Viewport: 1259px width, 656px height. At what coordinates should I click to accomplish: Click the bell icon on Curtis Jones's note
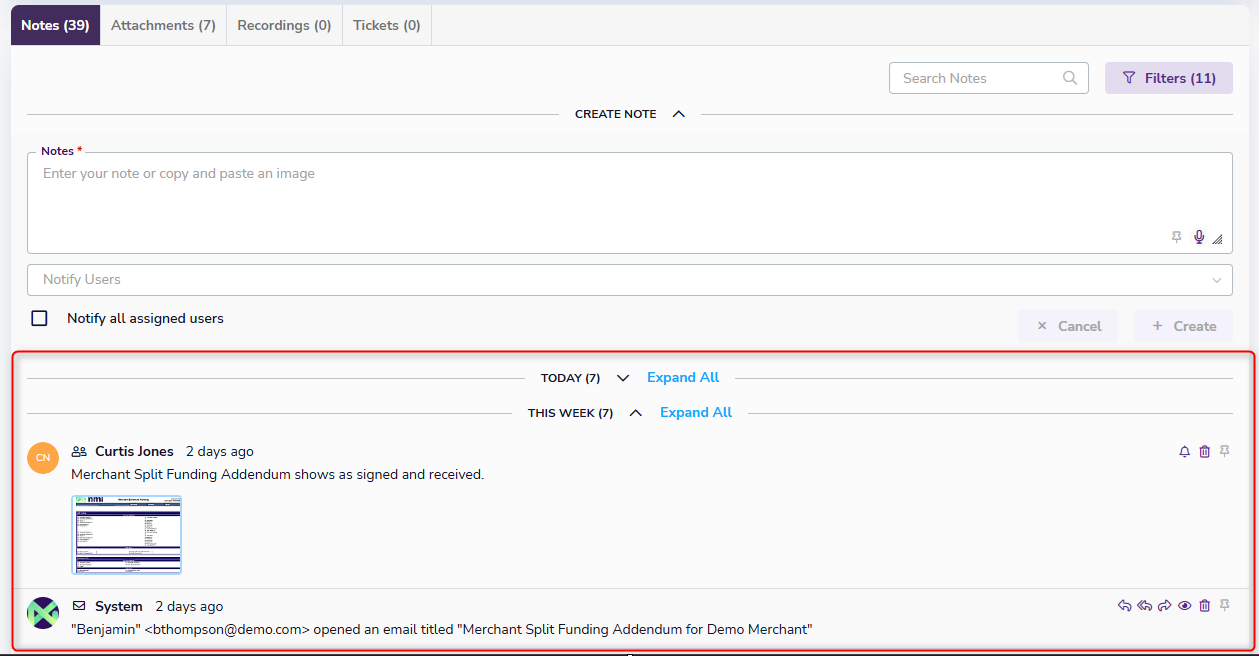(1185, 452)
